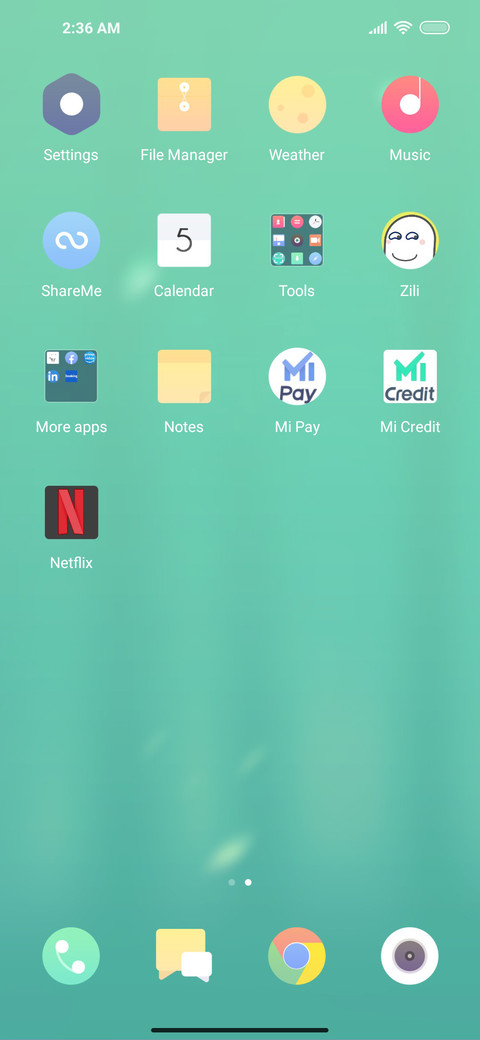Open the Calendar app
The image size is (480, 1040).
[184, 240]
